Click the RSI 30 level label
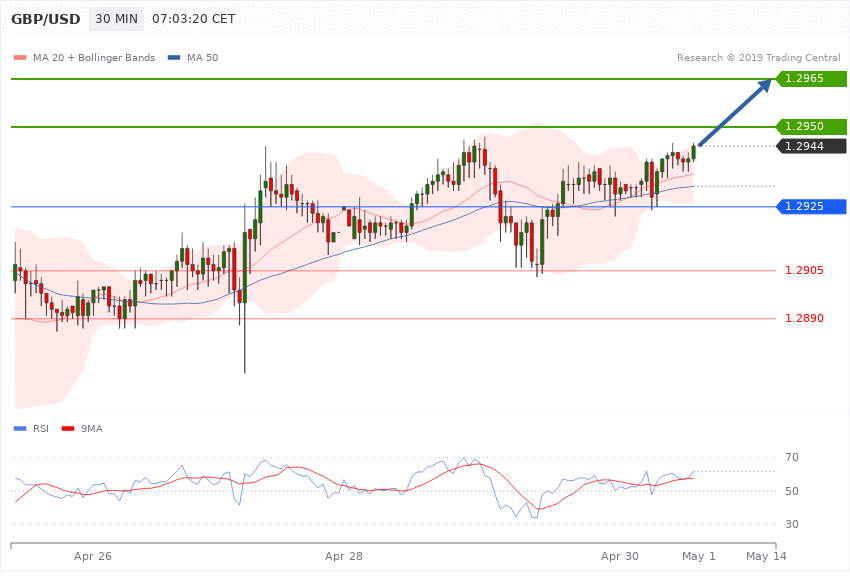The height and width of the screenshot is (576, 850). click(x=791, y=524)
